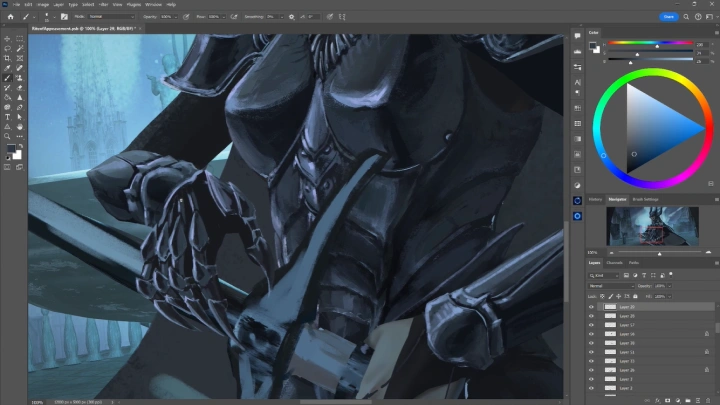Screen dimensions: 720x405
Task: Hide Layer 57 with its eye icon
Action: coord(591,325)
